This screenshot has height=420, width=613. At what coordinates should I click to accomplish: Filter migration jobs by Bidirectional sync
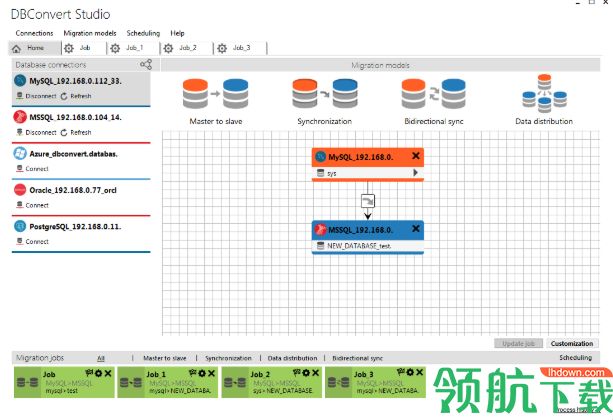coord(357,358)
